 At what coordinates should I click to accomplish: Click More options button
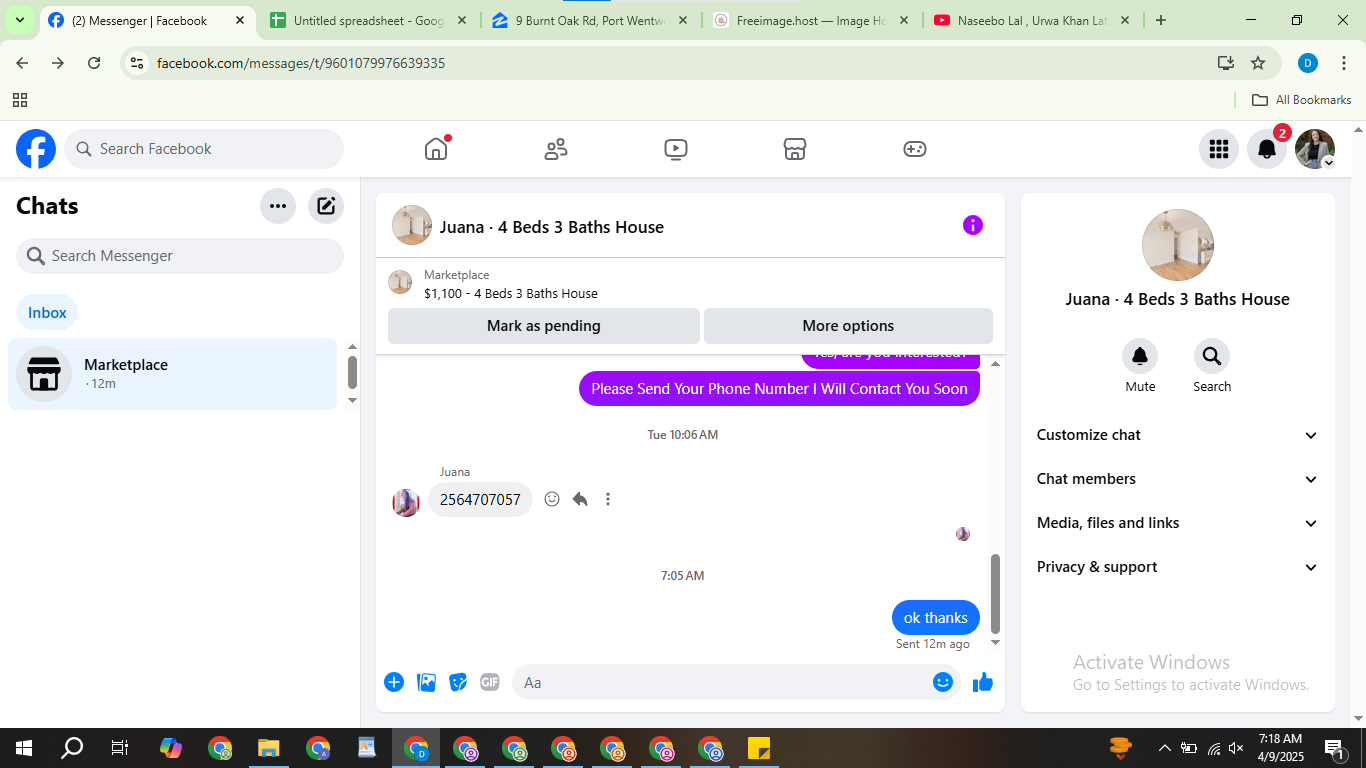point(848,326)
